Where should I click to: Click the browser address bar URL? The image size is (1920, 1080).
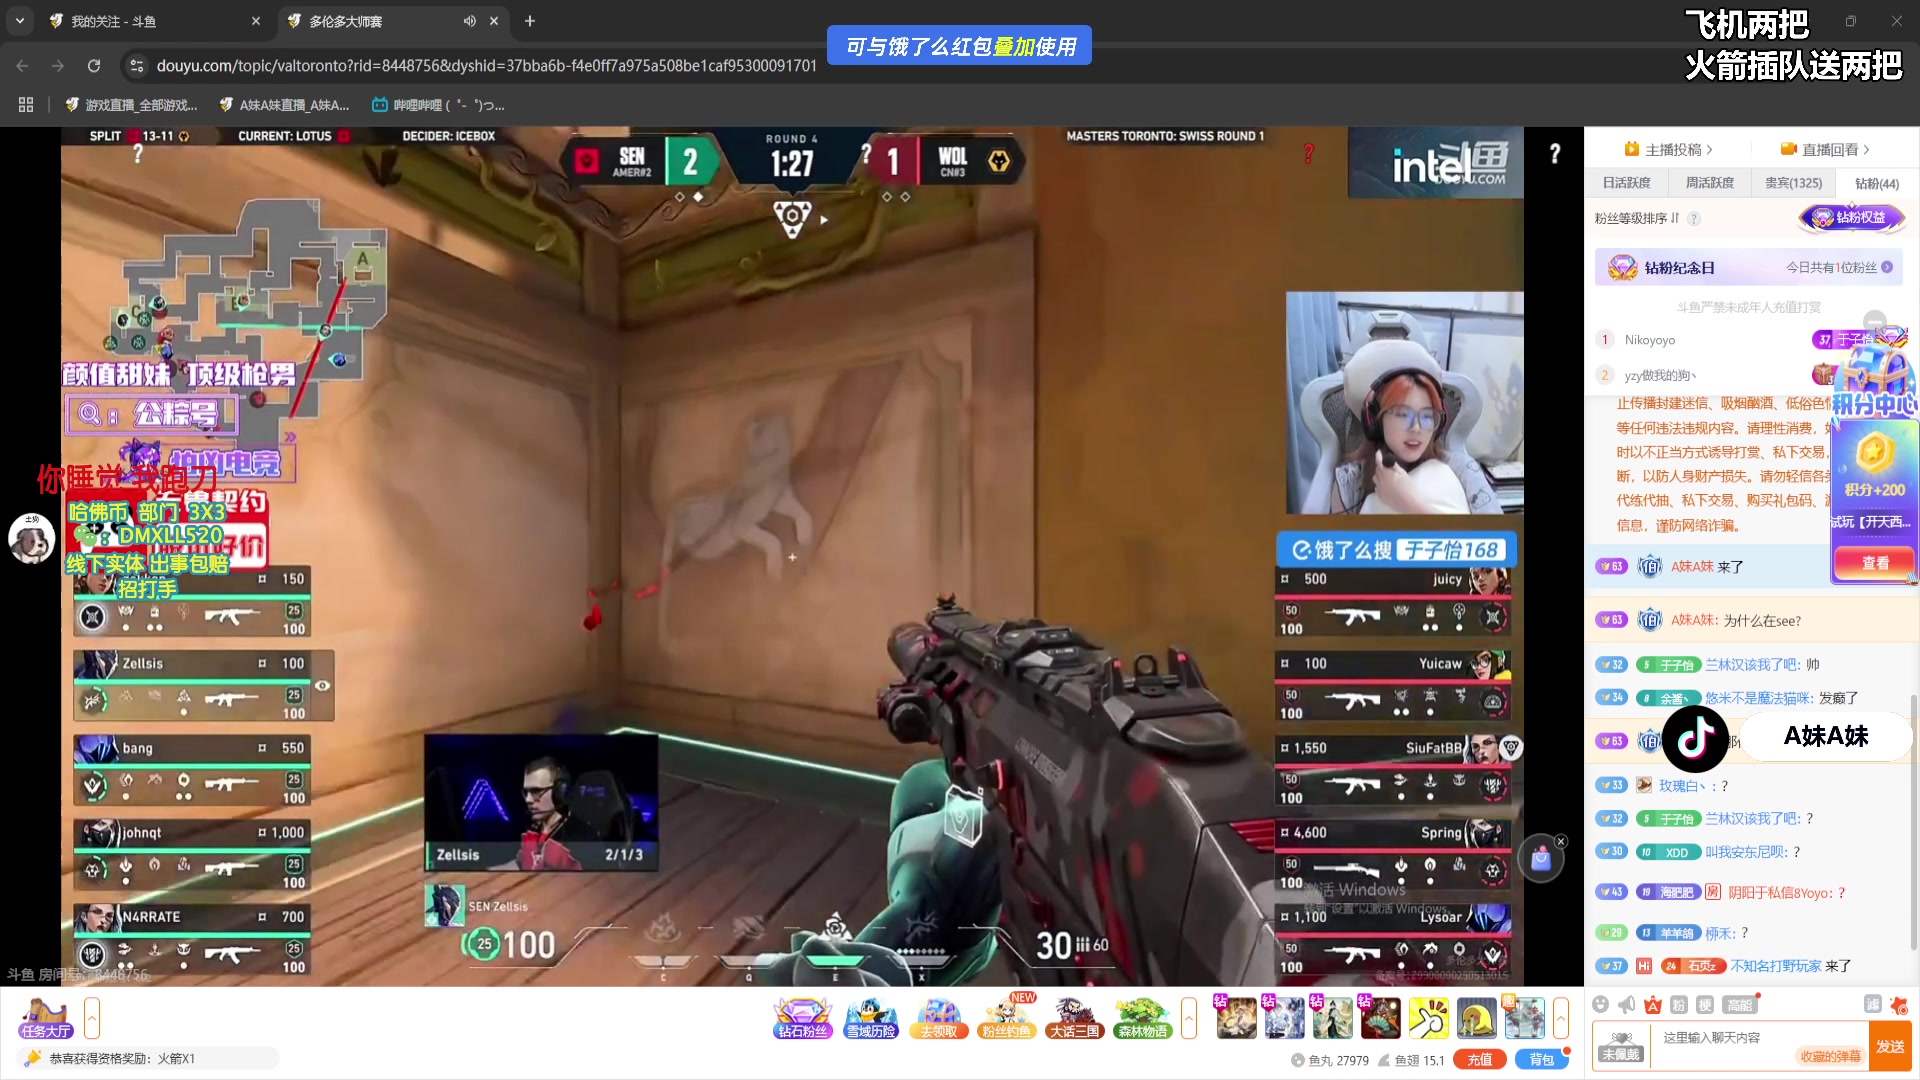coord(486,66)
